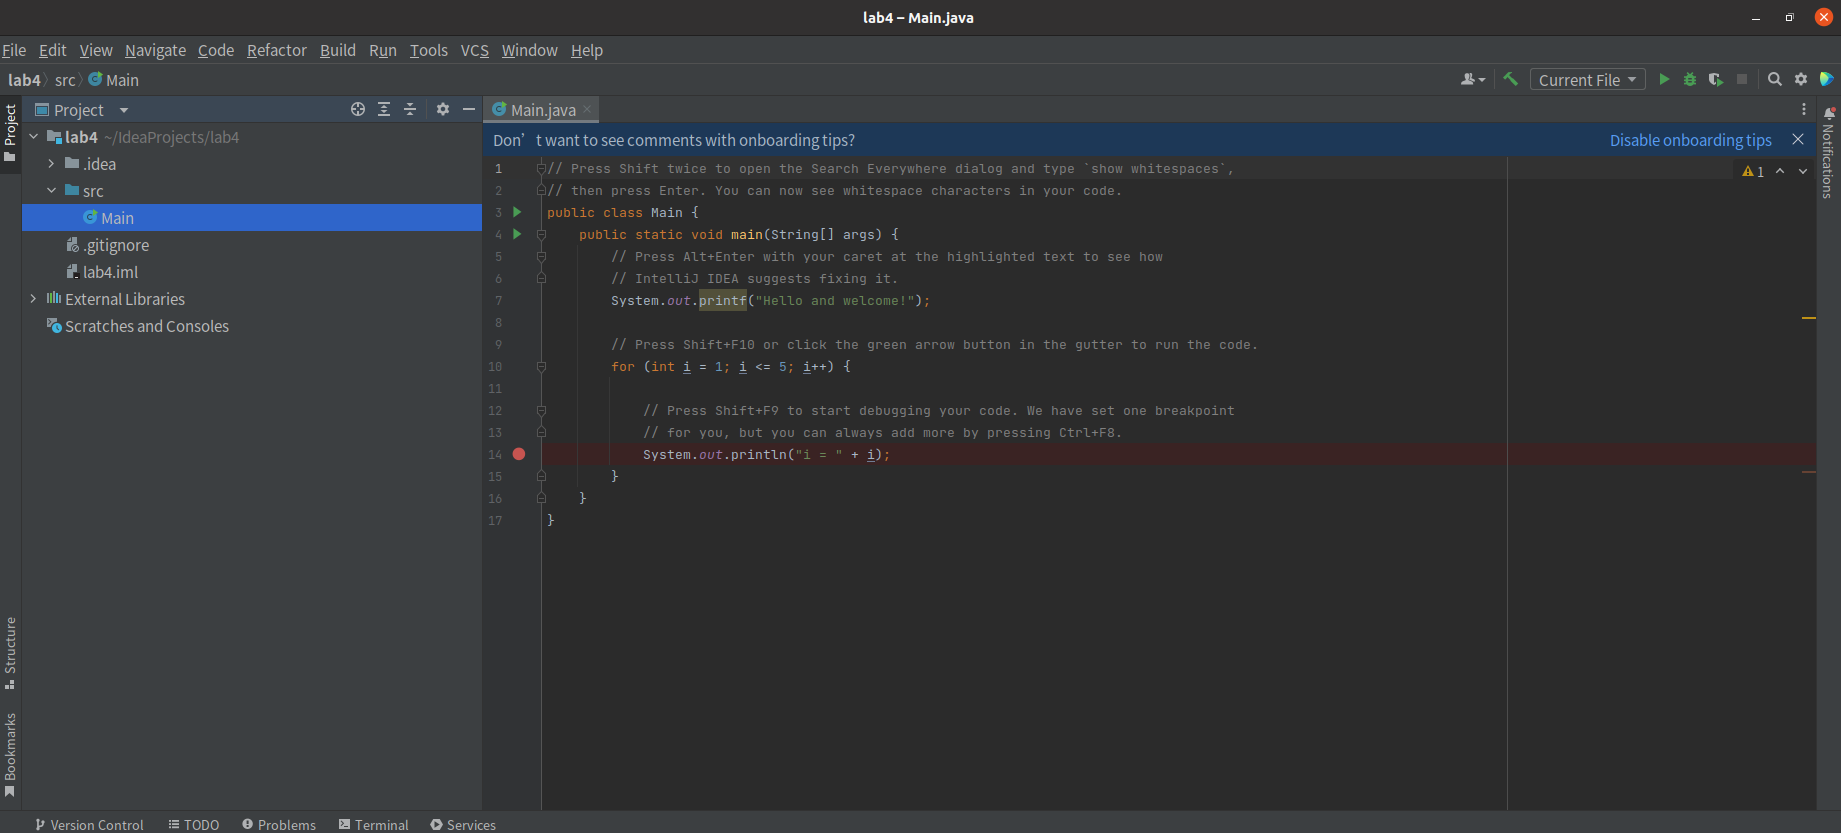The image size is (1841, 833).
Task: Open IDE settings gear in top toolbar
Action: pyautogui.click(x=1801, y=79)
